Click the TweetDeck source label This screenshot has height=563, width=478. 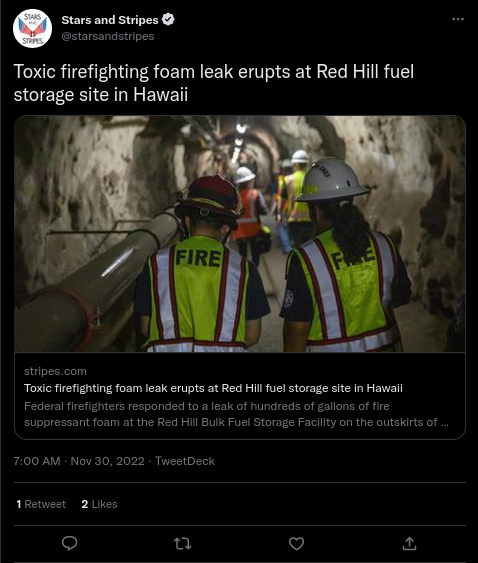coord(185,461)
